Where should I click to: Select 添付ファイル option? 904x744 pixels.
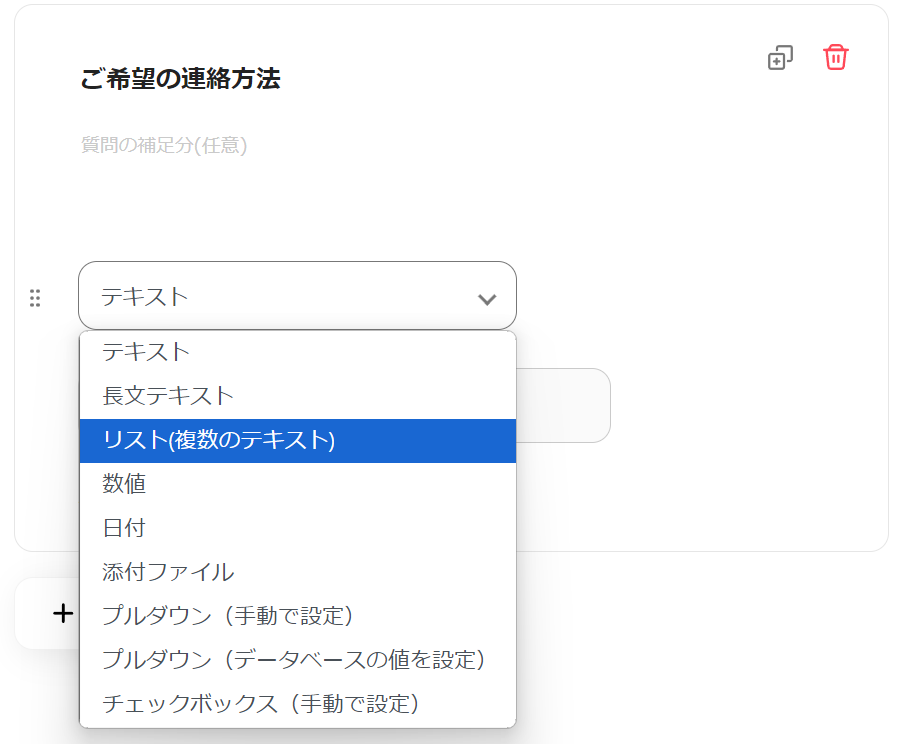[297, 572]
